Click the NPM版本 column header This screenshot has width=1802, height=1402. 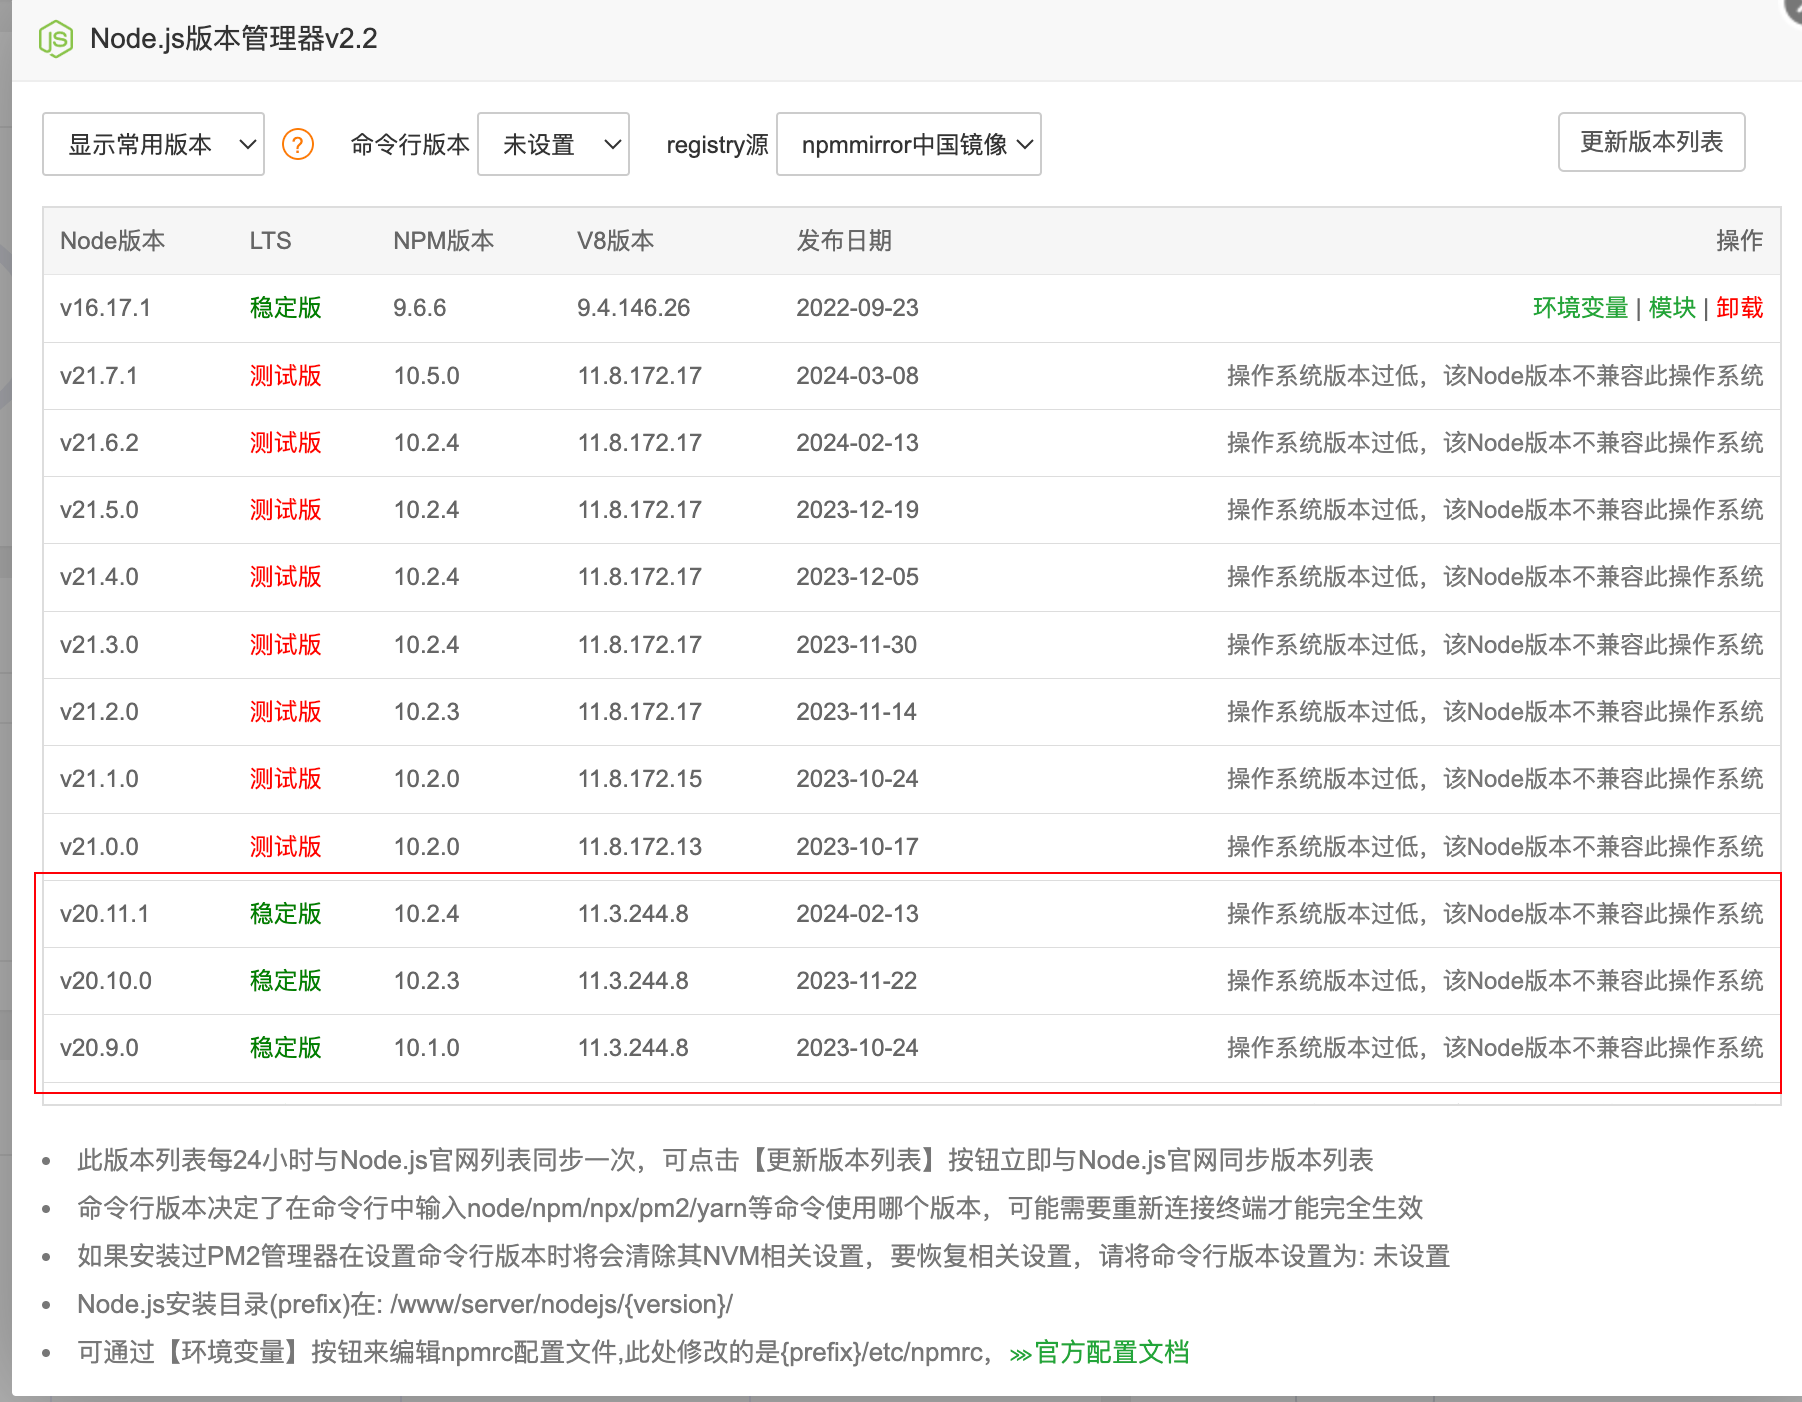click(443, 241)
